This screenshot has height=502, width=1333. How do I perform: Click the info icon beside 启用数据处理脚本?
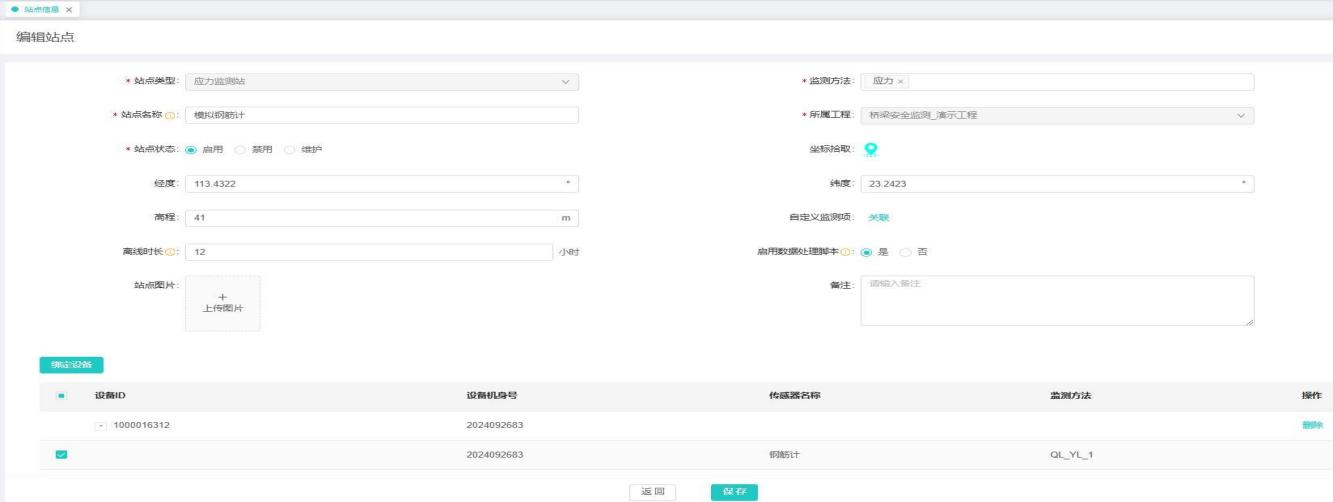pyautogui.click(x=846, y=252)
